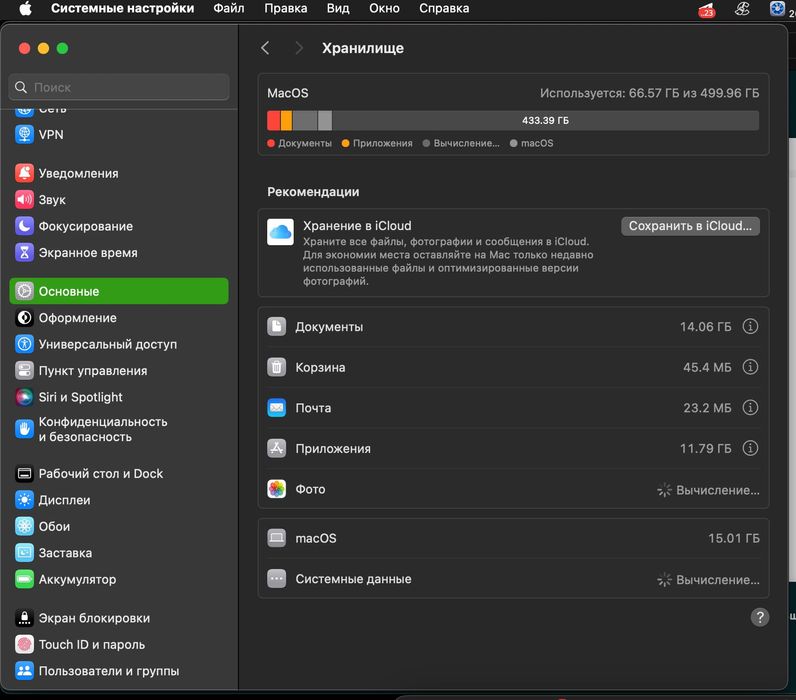Click the macOS laptop icon
796x700 pixels.
(277, 538)
